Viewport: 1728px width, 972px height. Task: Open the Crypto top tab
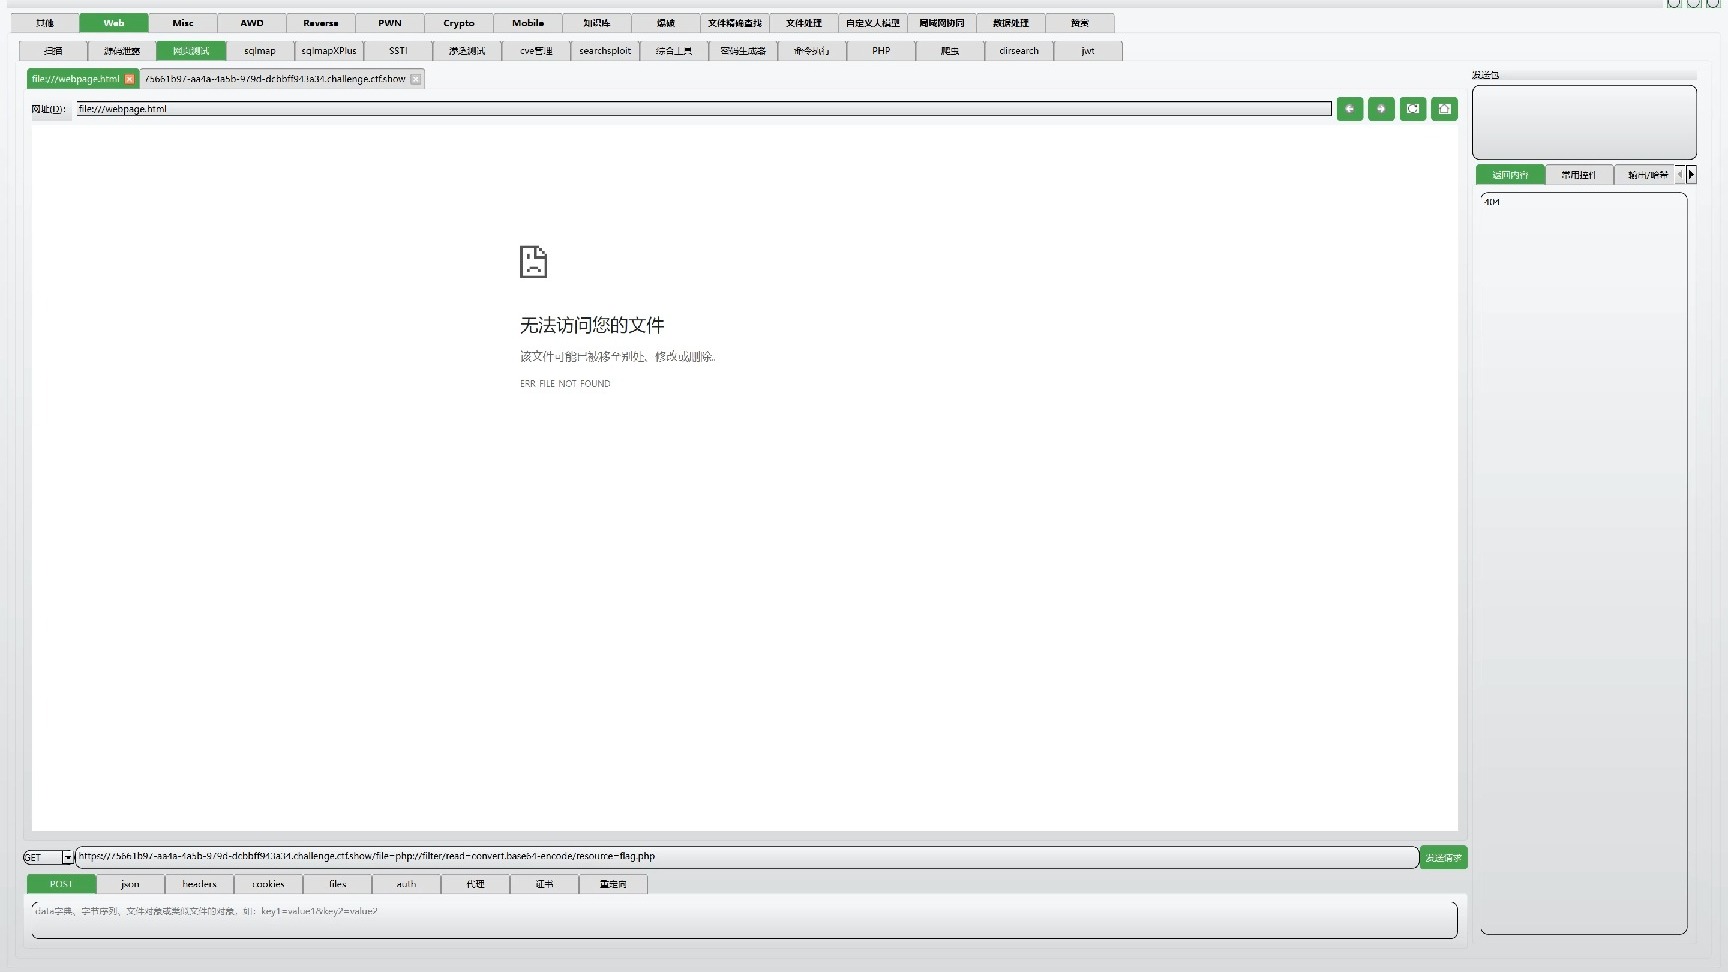[459, 23]
